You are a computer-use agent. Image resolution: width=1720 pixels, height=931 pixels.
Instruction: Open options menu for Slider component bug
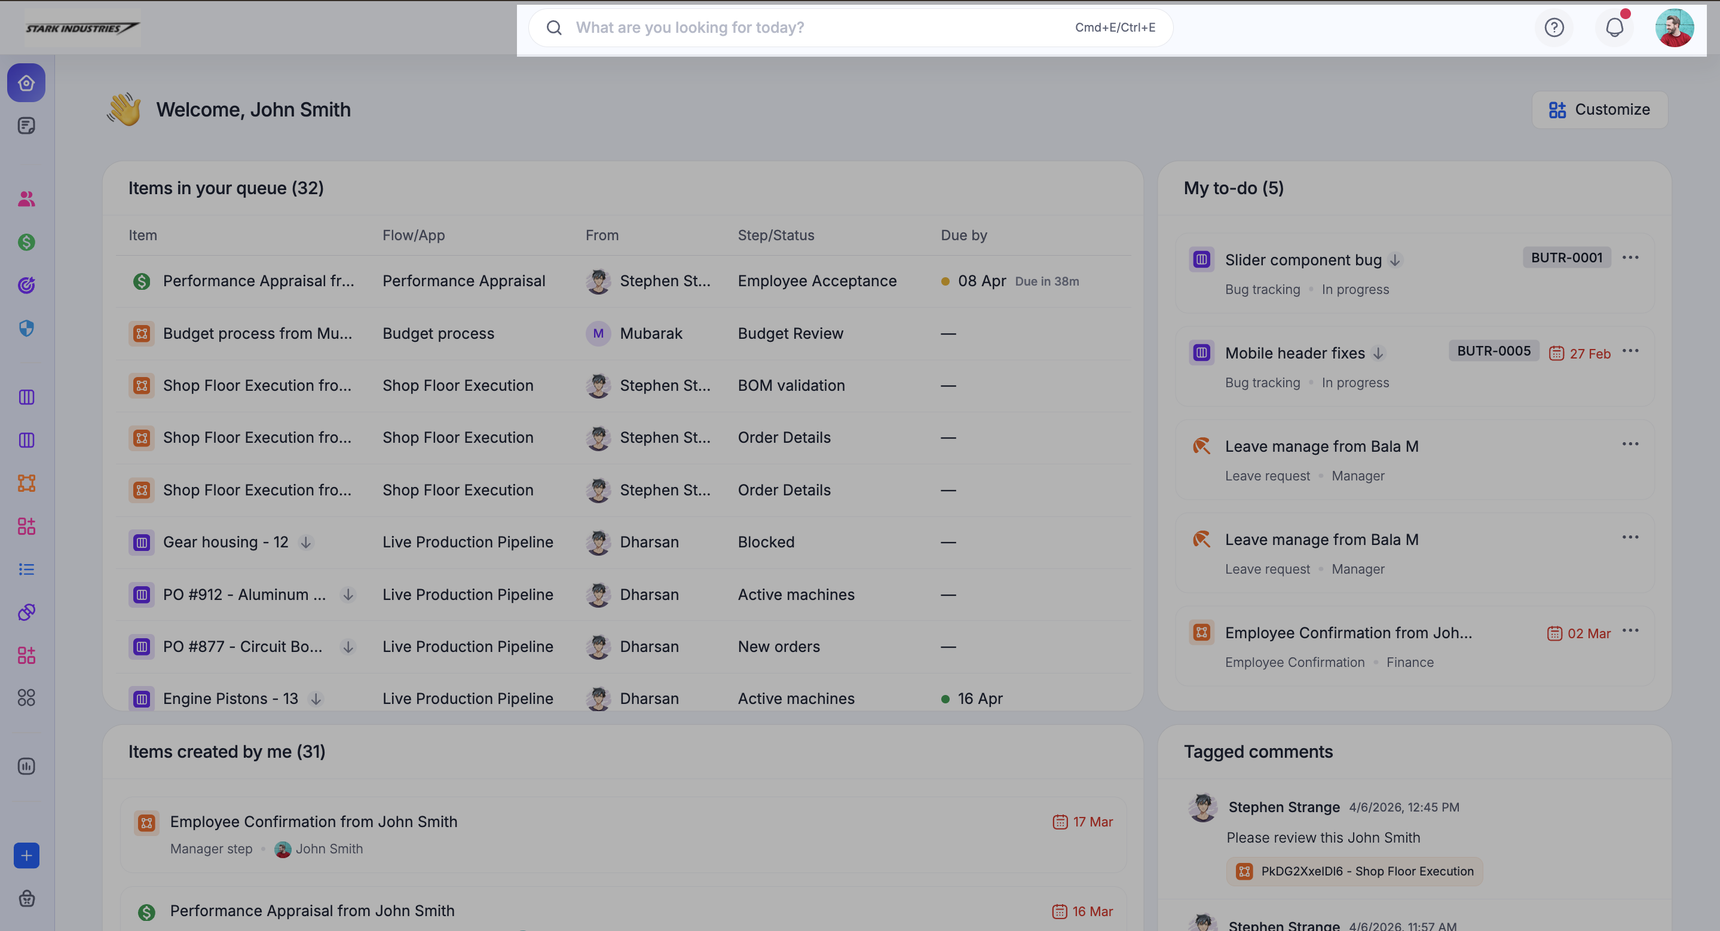pos(1630,258)
